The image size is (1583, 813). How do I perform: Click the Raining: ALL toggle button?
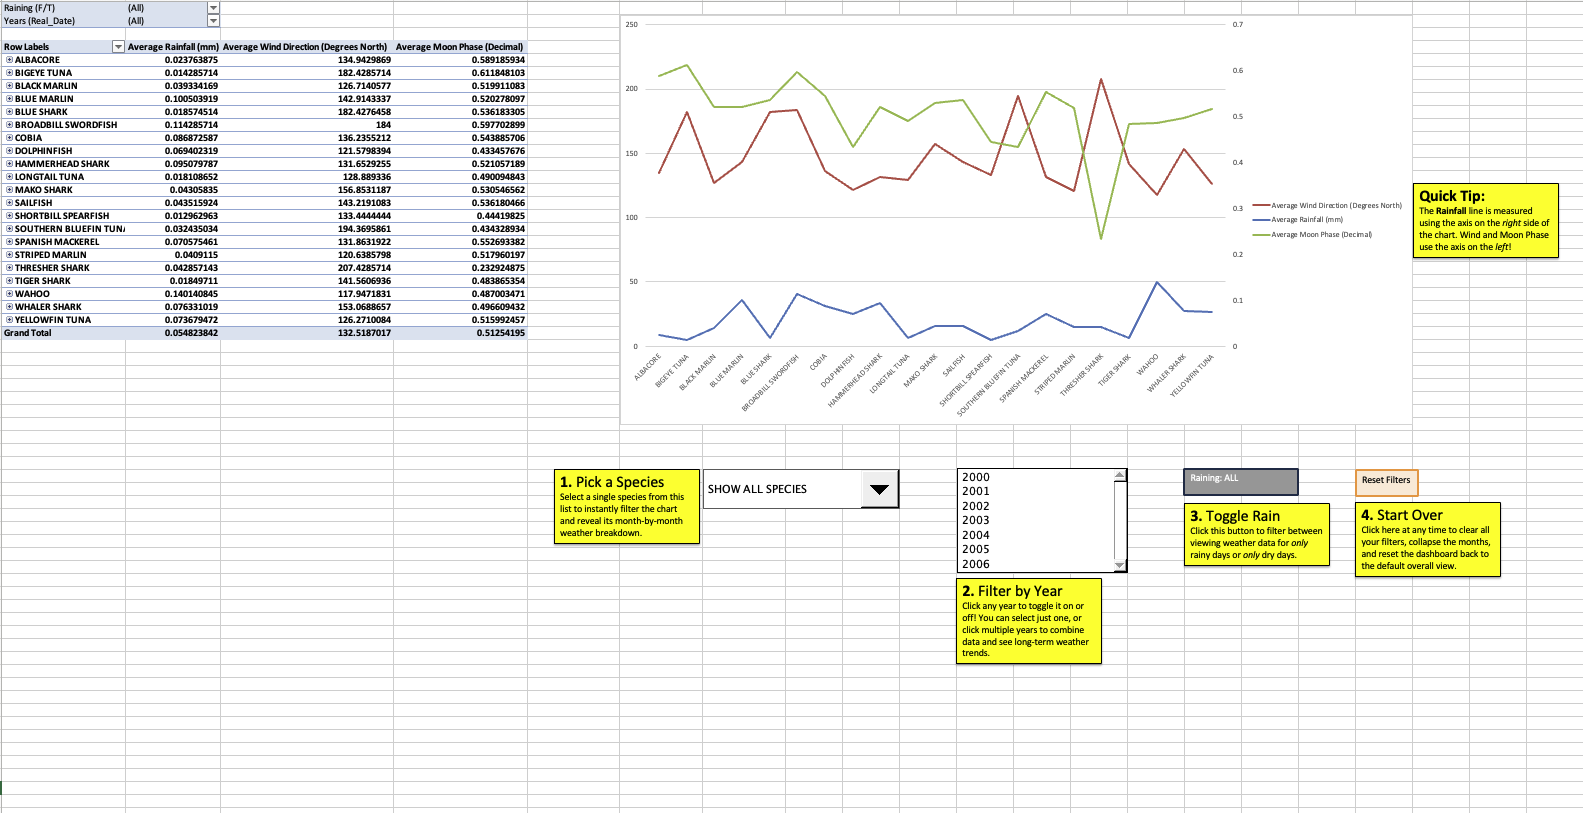click(1241, 482)
